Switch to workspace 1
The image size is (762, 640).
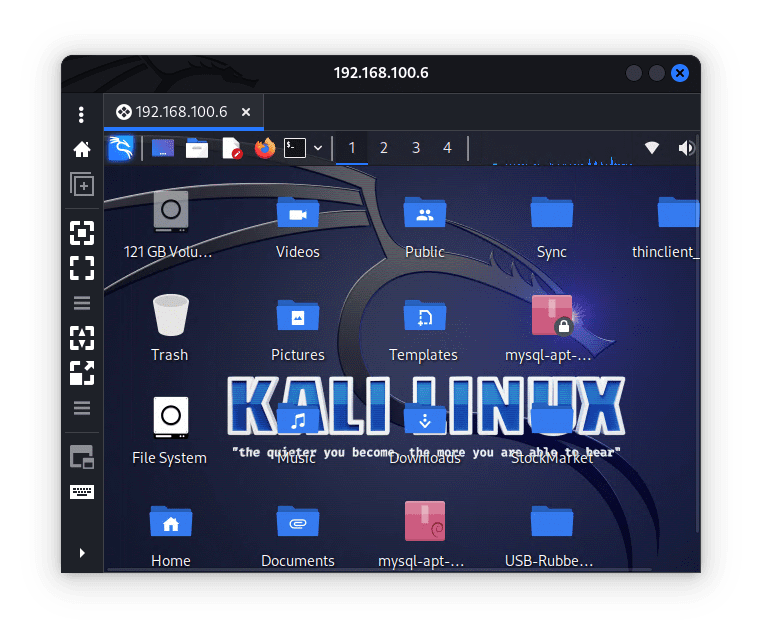coord(352,148)
